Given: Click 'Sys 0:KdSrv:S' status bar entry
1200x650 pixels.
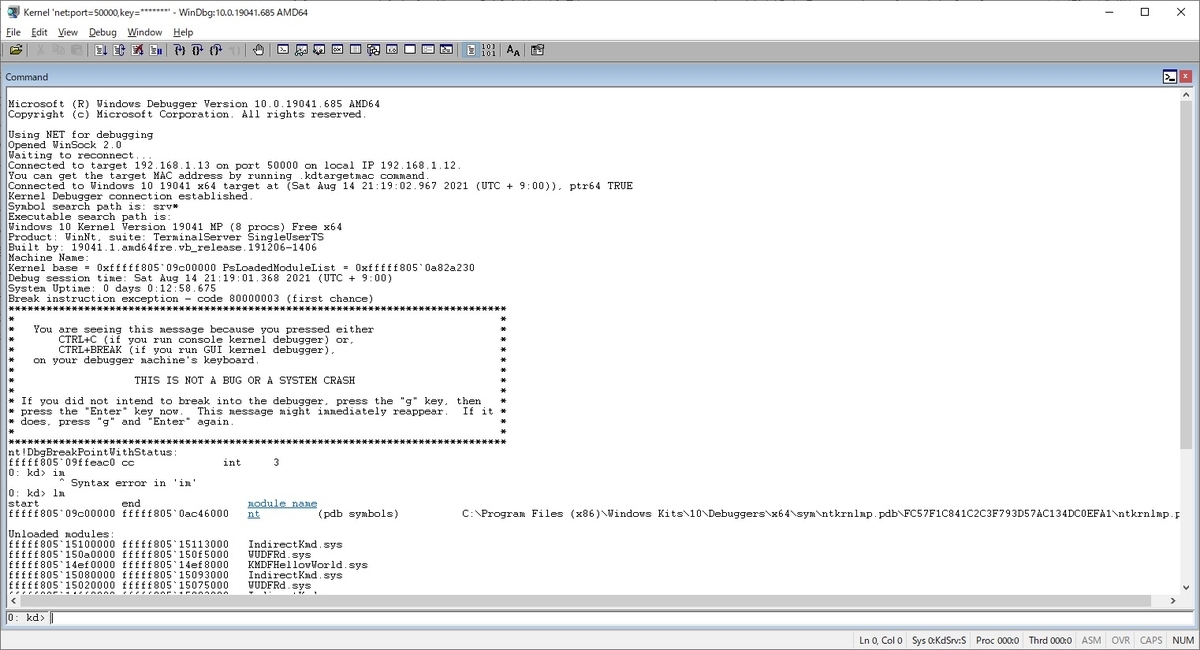Looking at the screenshot, I should [939, 640].
